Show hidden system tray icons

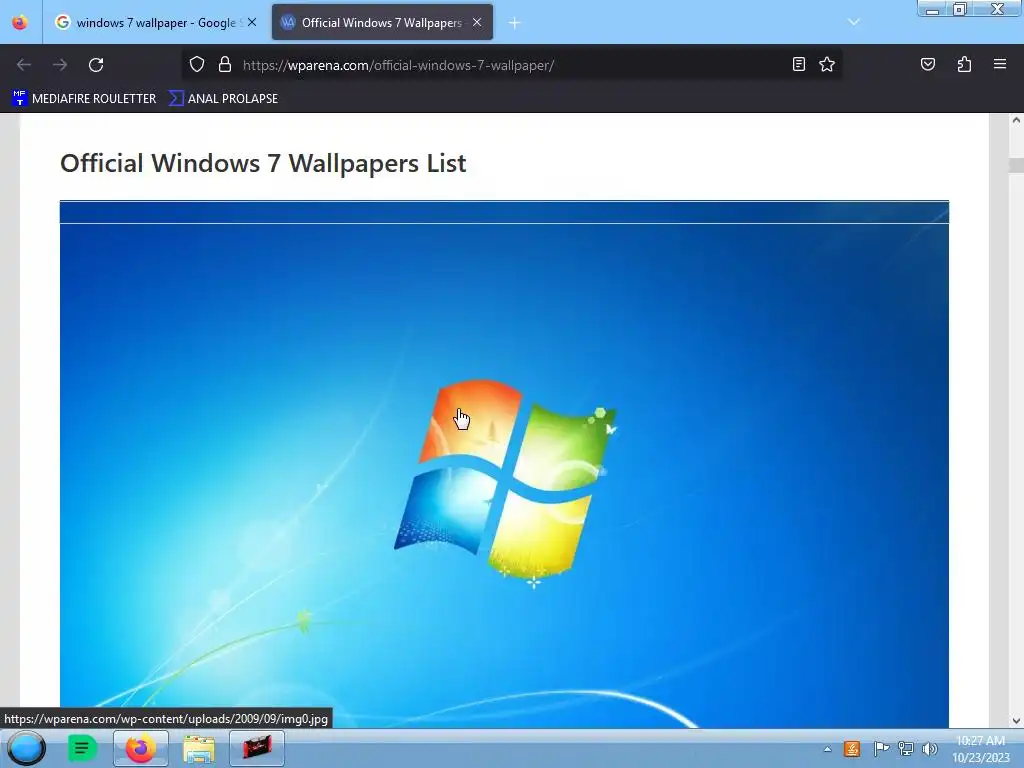click(x=827, y=749)
